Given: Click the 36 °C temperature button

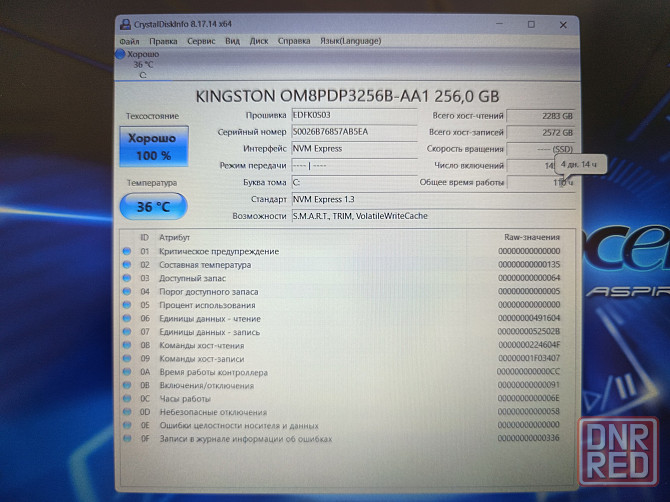Looking at the screenshot, I should click(x=153, y=206).
